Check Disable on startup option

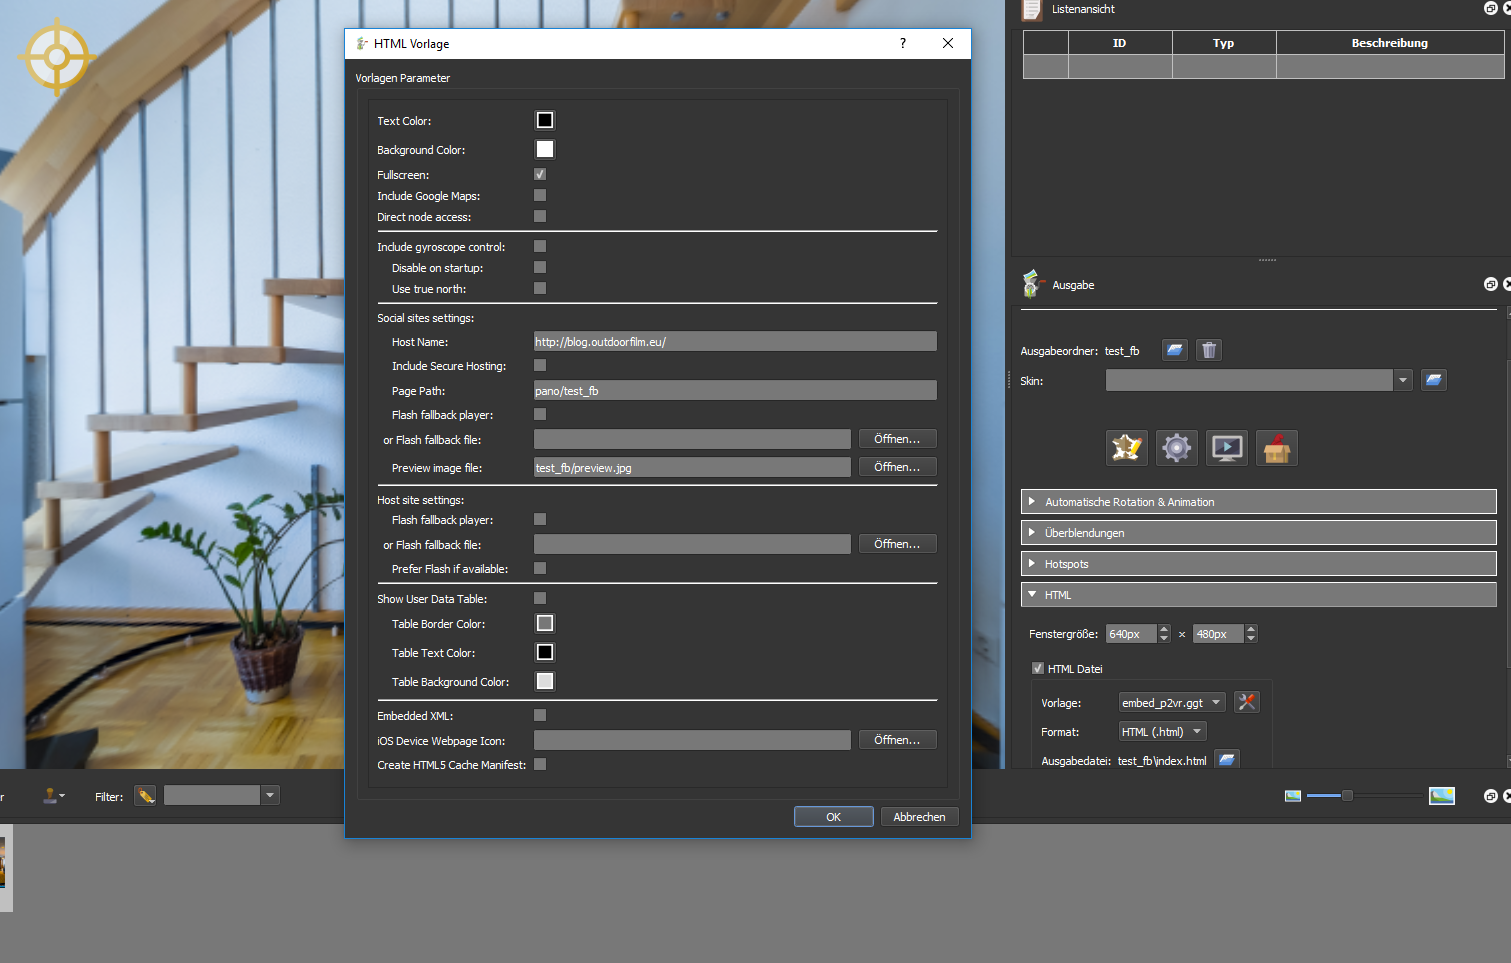[540, 267]
